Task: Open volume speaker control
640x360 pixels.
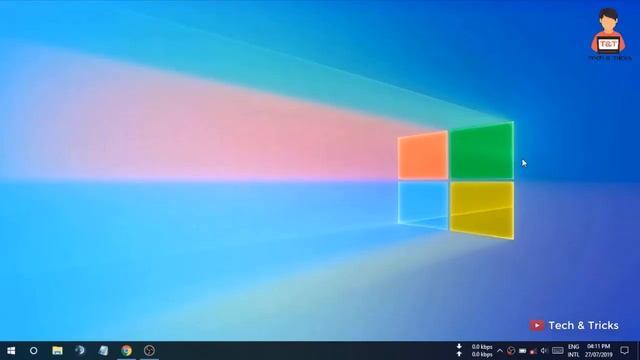Action: point(544,351)
